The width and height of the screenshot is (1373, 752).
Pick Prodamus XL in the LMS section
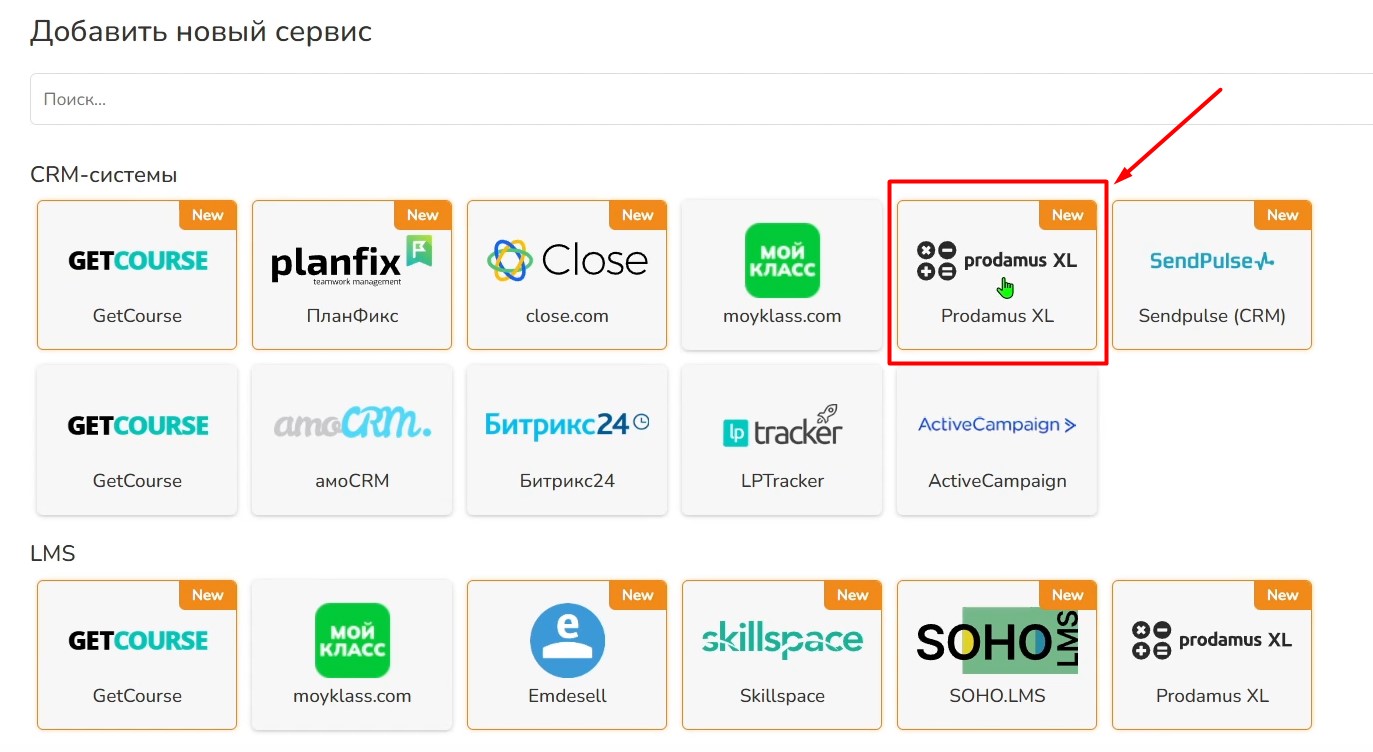pos(1212,655)
